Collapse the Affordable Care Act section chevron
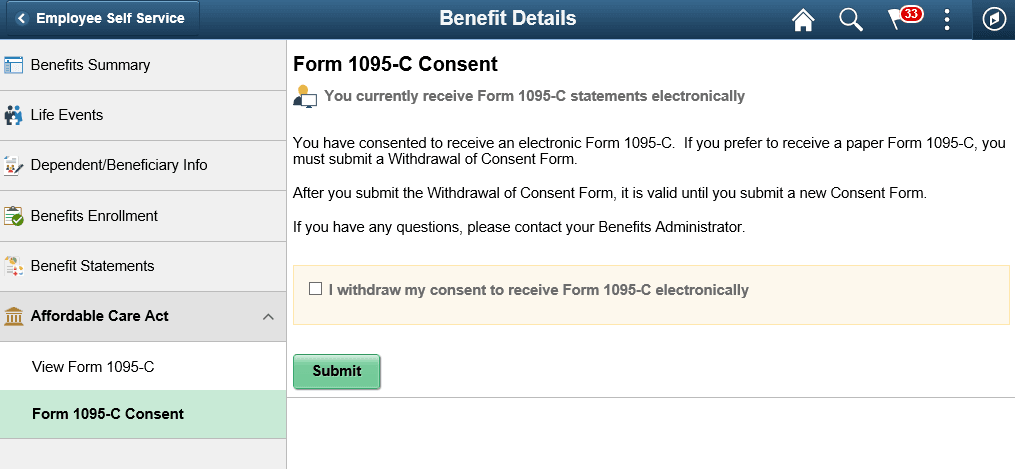Image resolution: width=1015 pixels, height=469 pixels. [268, 317]
